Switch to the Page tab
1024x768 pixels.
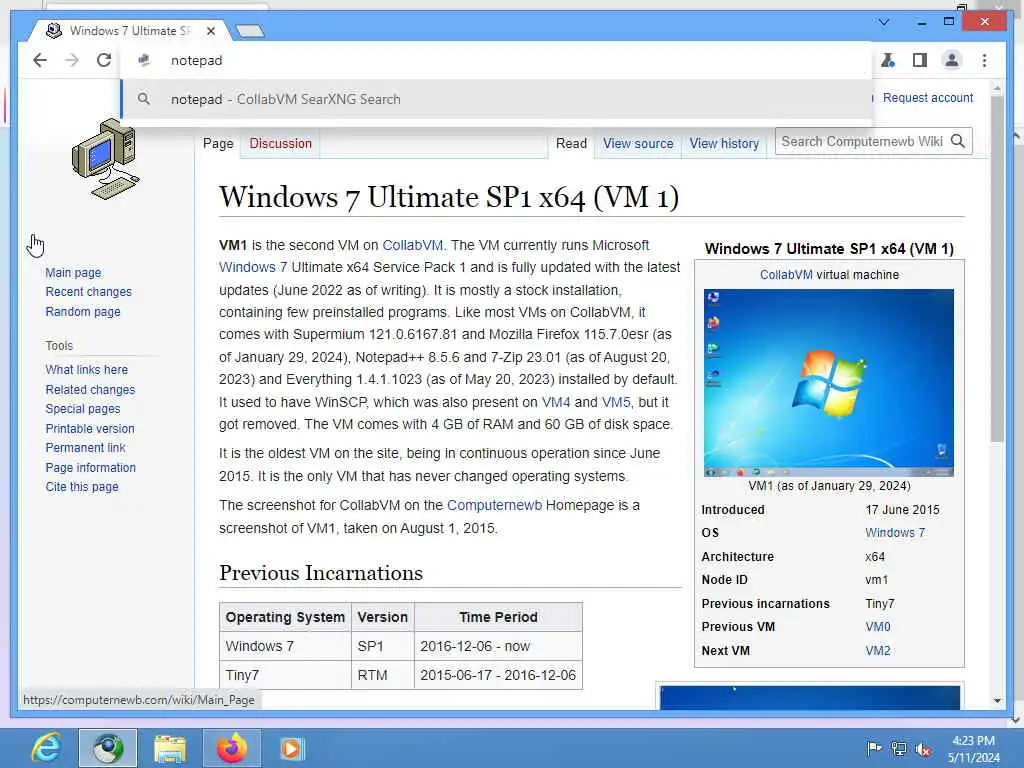tap(217, 143)
